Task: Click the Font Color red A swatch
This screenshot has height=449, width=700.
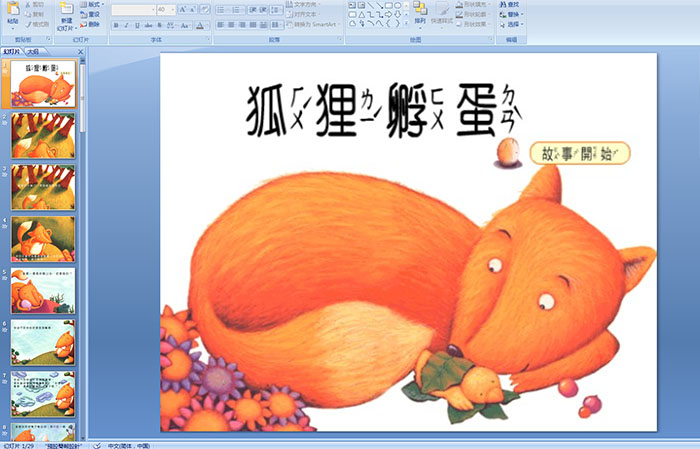Action: (x=200, y=25)
